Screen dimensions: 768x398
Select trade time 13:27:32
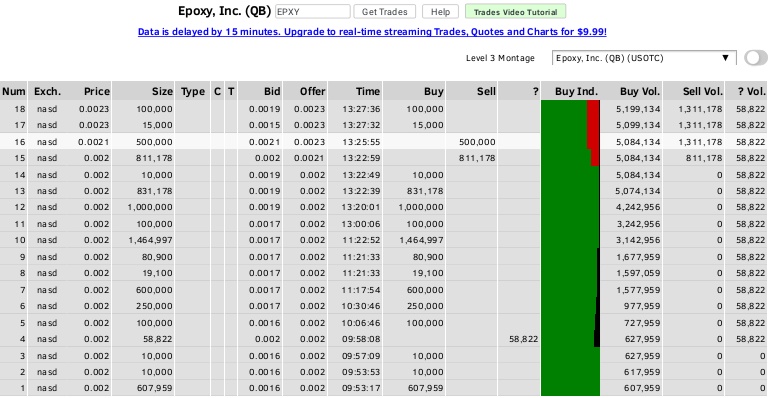click(x=361, y=125)
